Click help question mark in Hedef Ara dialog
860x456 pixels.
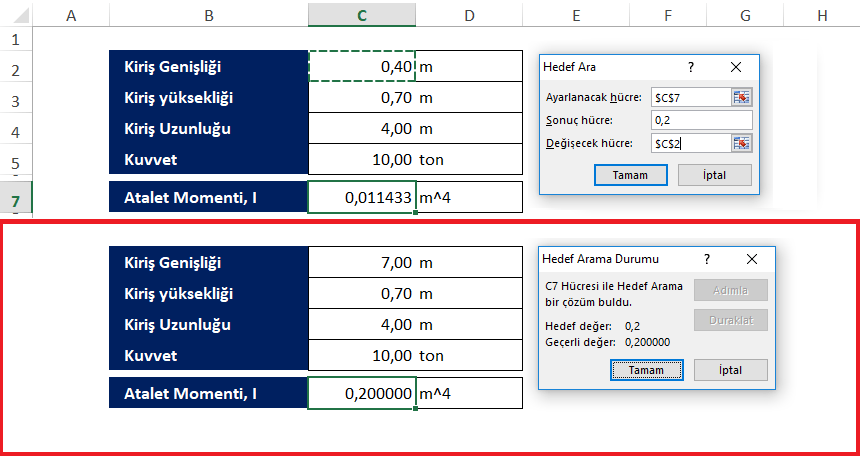[x=690, y=67]
